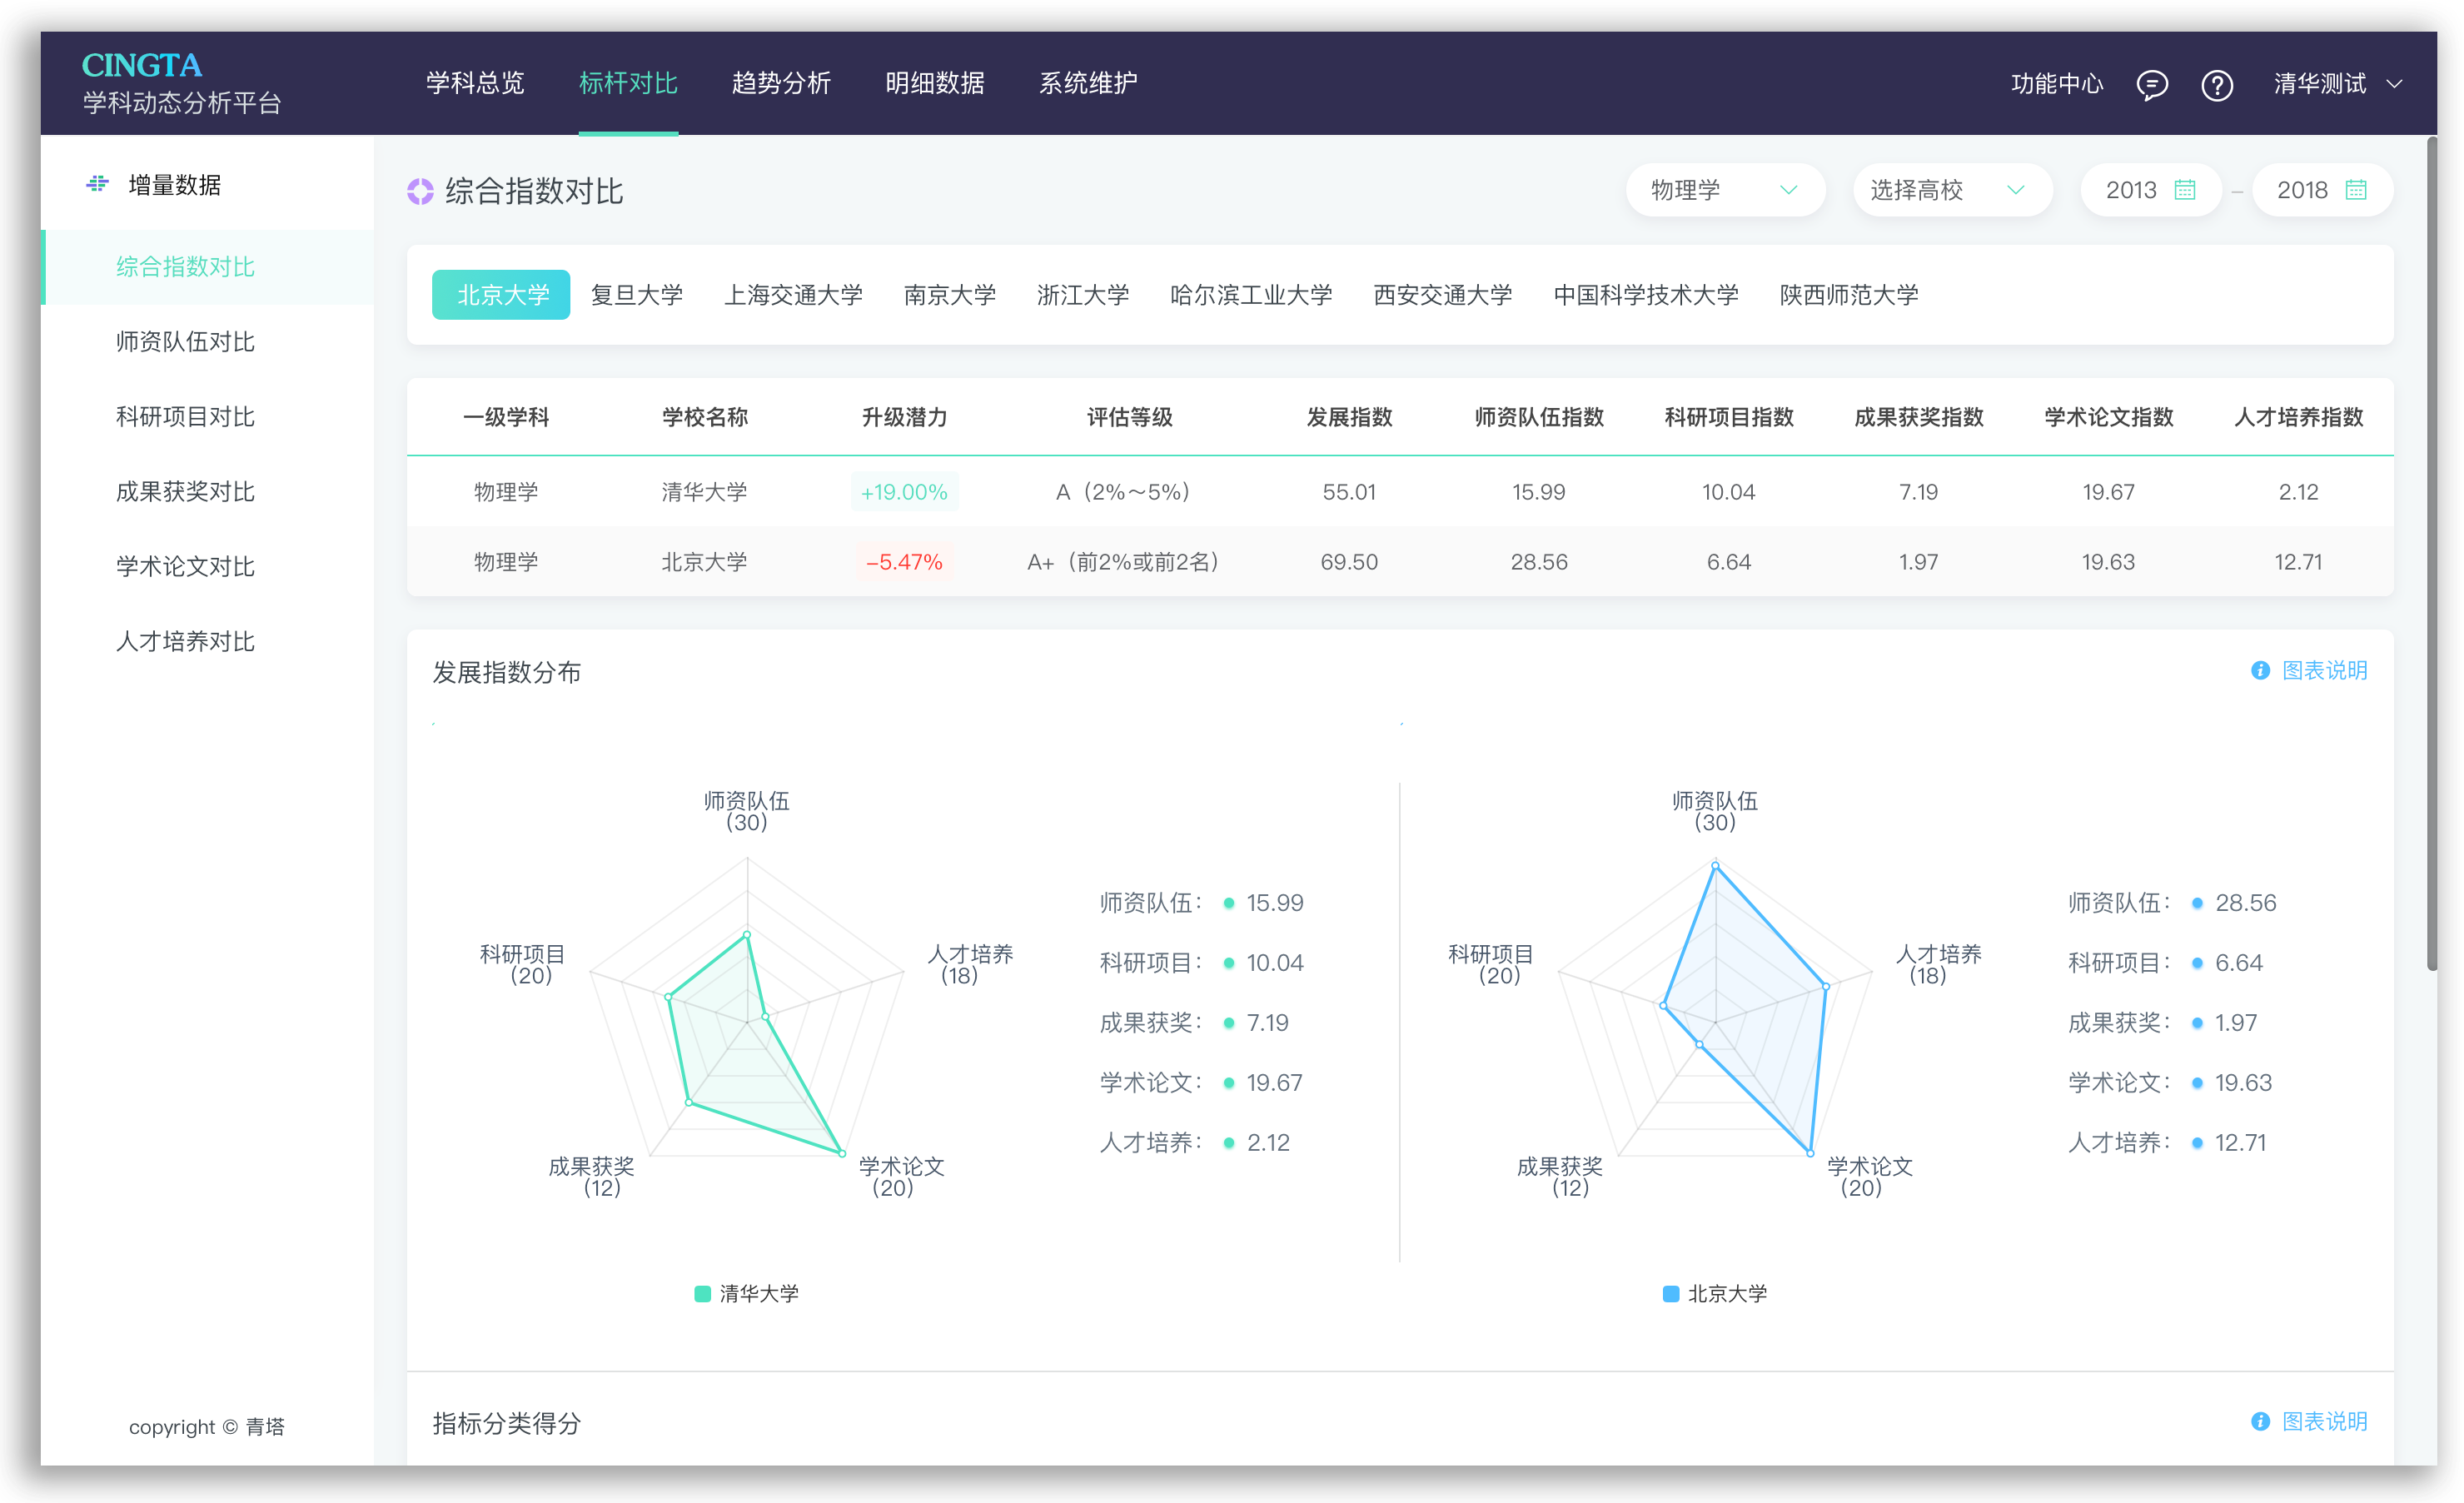Click 人才培养 value 12.71 in right legend
2464x1503 pixels.
[2240, 1143]
